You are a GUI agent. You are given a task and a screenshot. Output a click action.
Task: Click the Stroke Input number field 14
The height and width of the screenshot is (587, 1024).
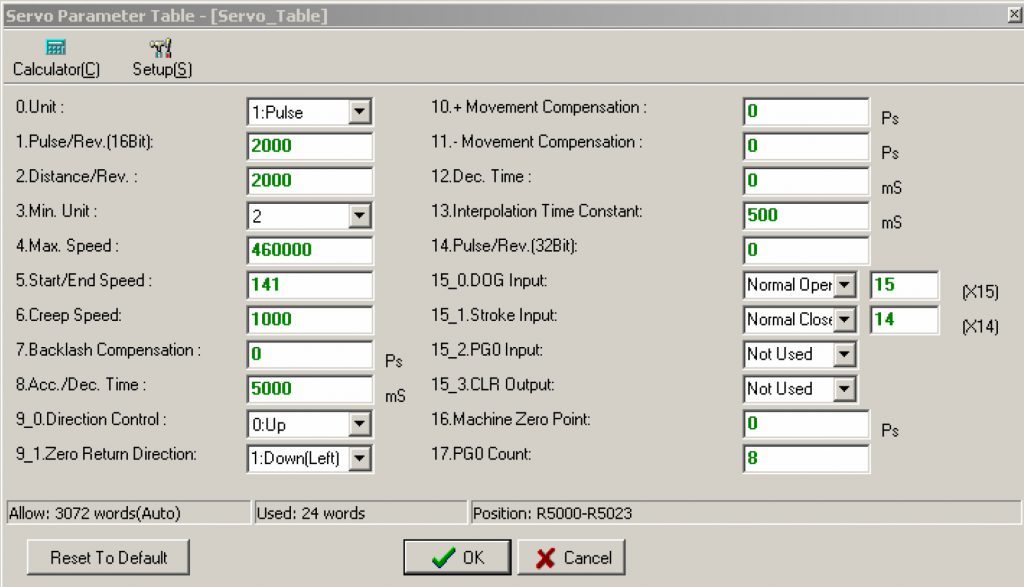coord(904,319)
